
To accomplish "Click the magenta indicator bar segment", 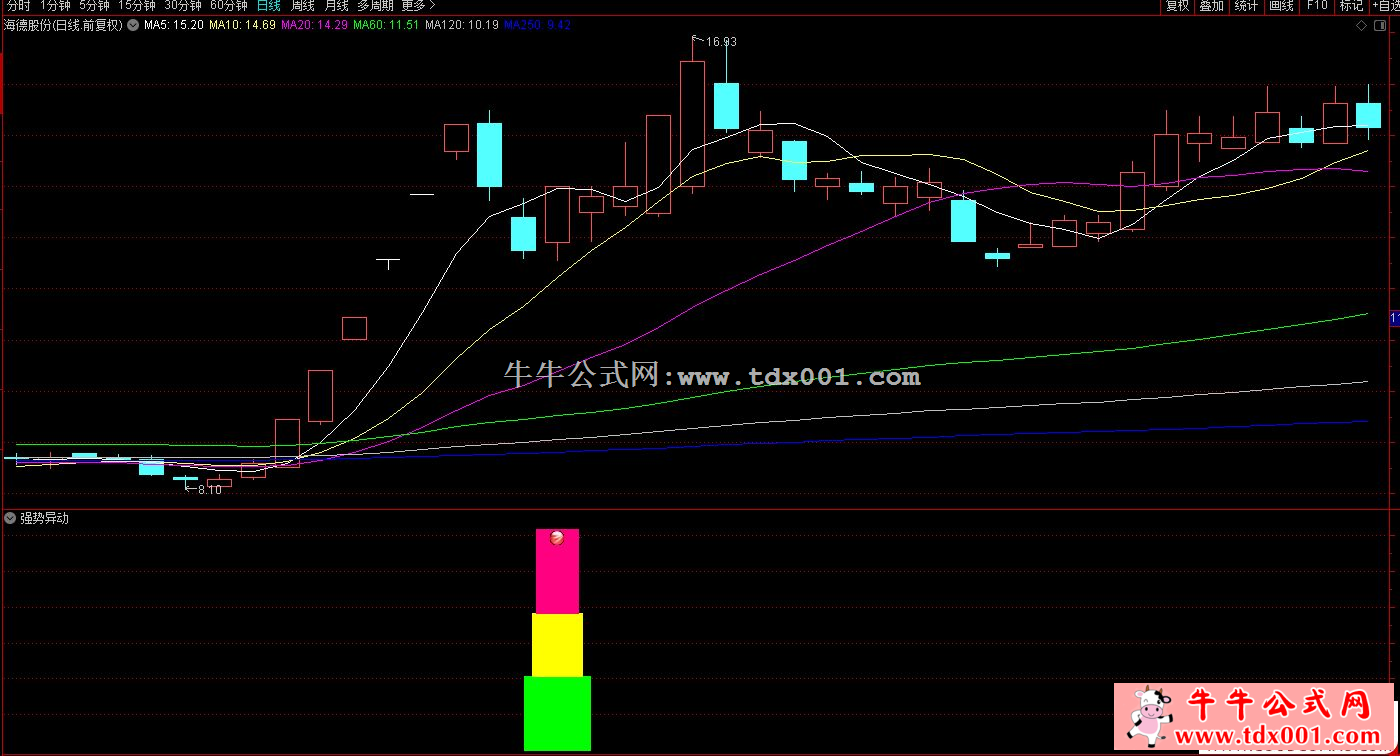I will (x=557, y=571).
